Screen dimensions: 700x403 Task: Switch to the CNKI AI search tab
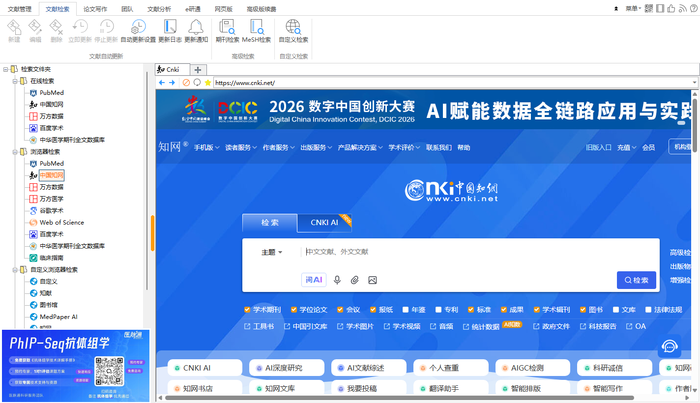point(325,222)
